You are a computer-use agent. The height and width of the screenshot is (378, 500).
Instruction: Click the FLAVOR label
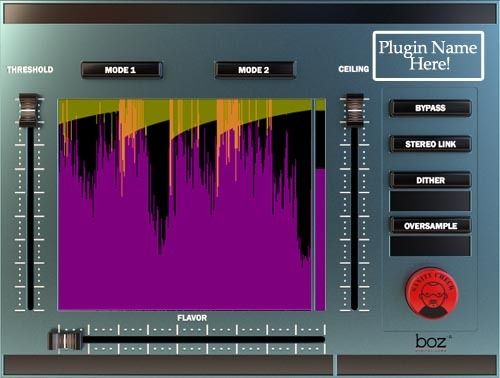click(x=192, y=318)
